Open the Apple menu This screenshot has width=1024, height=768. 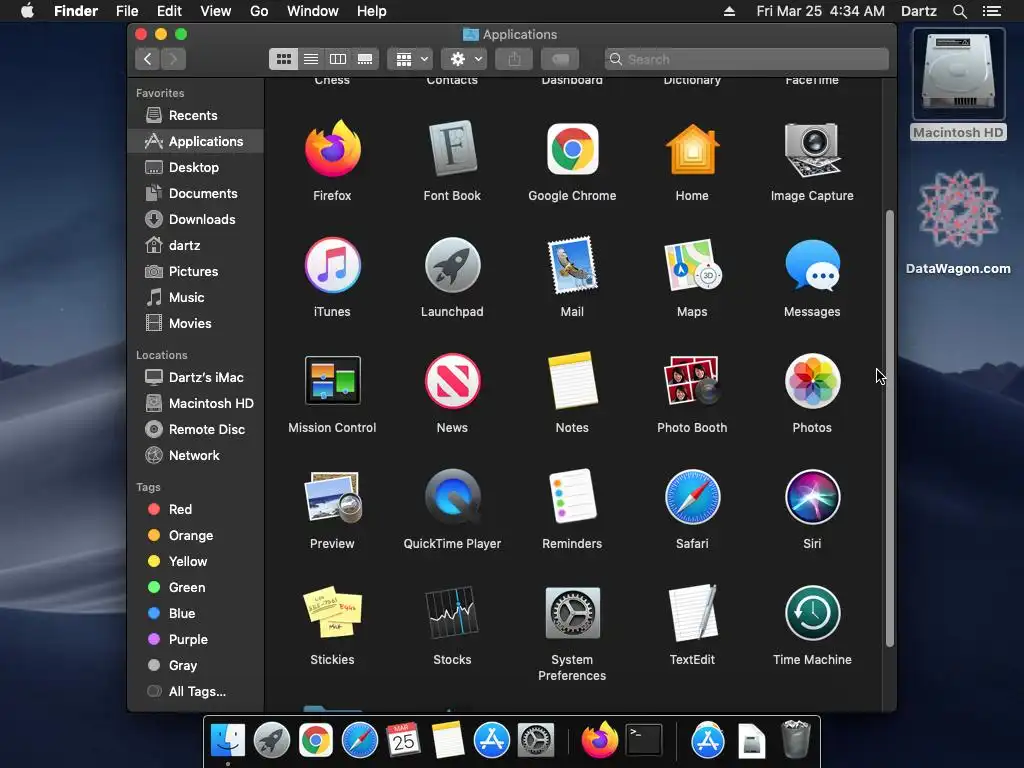27,11
